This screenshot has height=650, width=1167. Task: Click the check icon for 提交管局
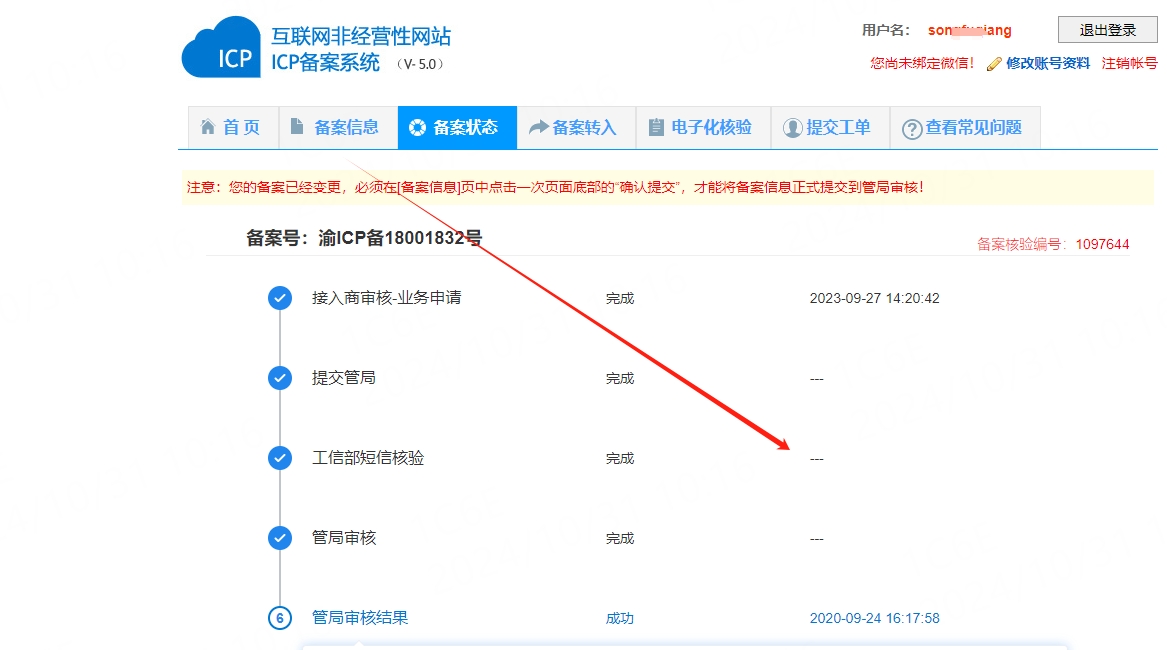(x=280, y=377)
